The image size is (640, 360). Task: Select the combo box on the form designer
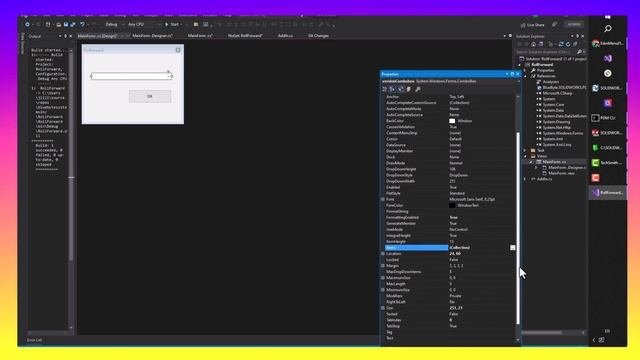(x=131, y=76)
